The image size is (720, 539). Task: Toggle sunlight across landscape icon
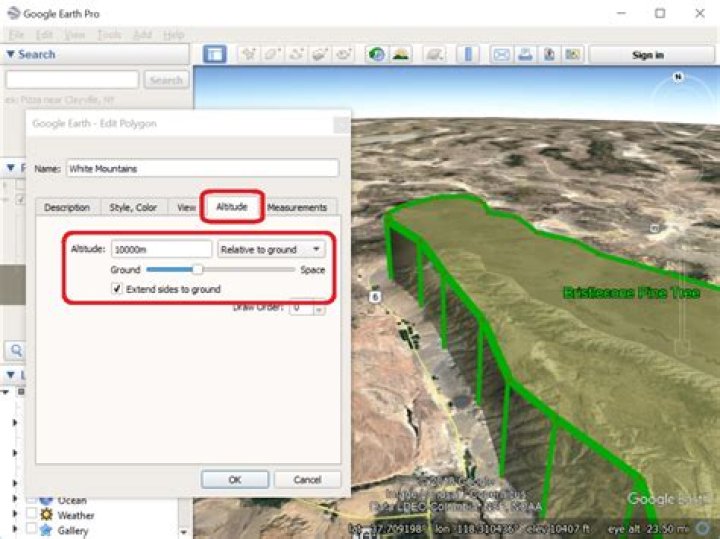[401, 54]
